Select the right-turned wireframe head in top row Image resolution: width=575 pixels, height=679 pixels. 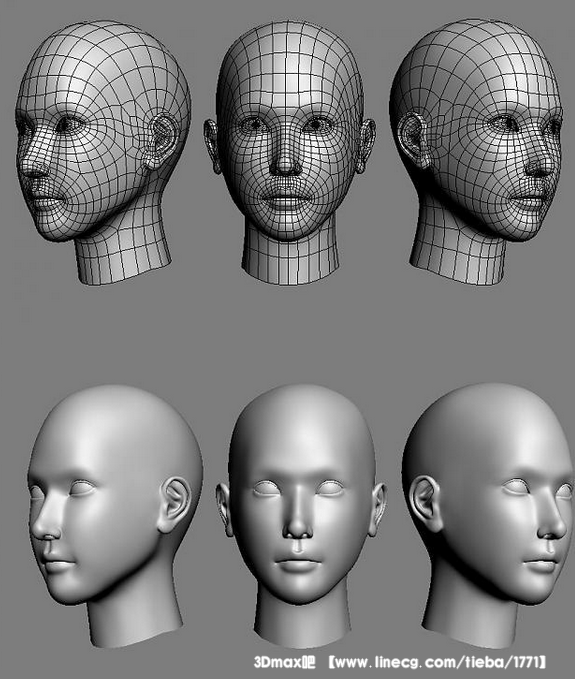[x=476, y=152]
